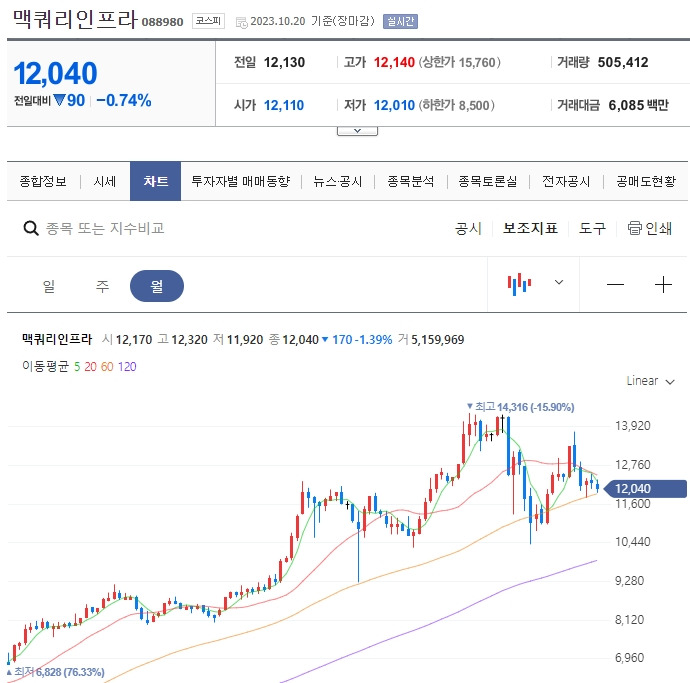Open the 도구 tools menu
This screenshot has height=683, width=690.
click(592, 228)
